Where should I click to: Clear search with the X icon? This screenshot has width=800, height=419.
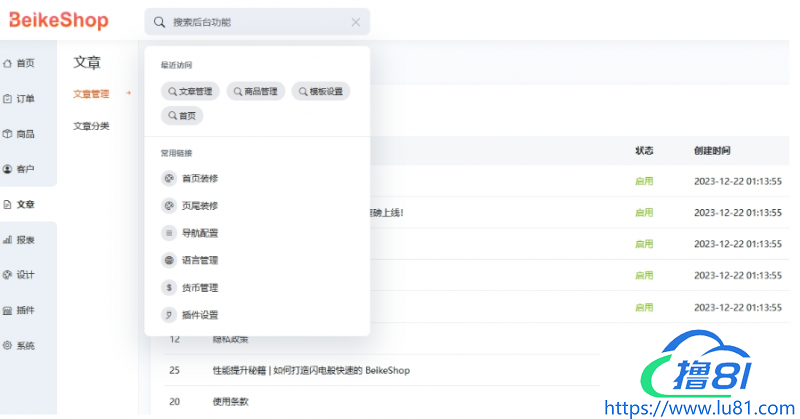[356, 21]
